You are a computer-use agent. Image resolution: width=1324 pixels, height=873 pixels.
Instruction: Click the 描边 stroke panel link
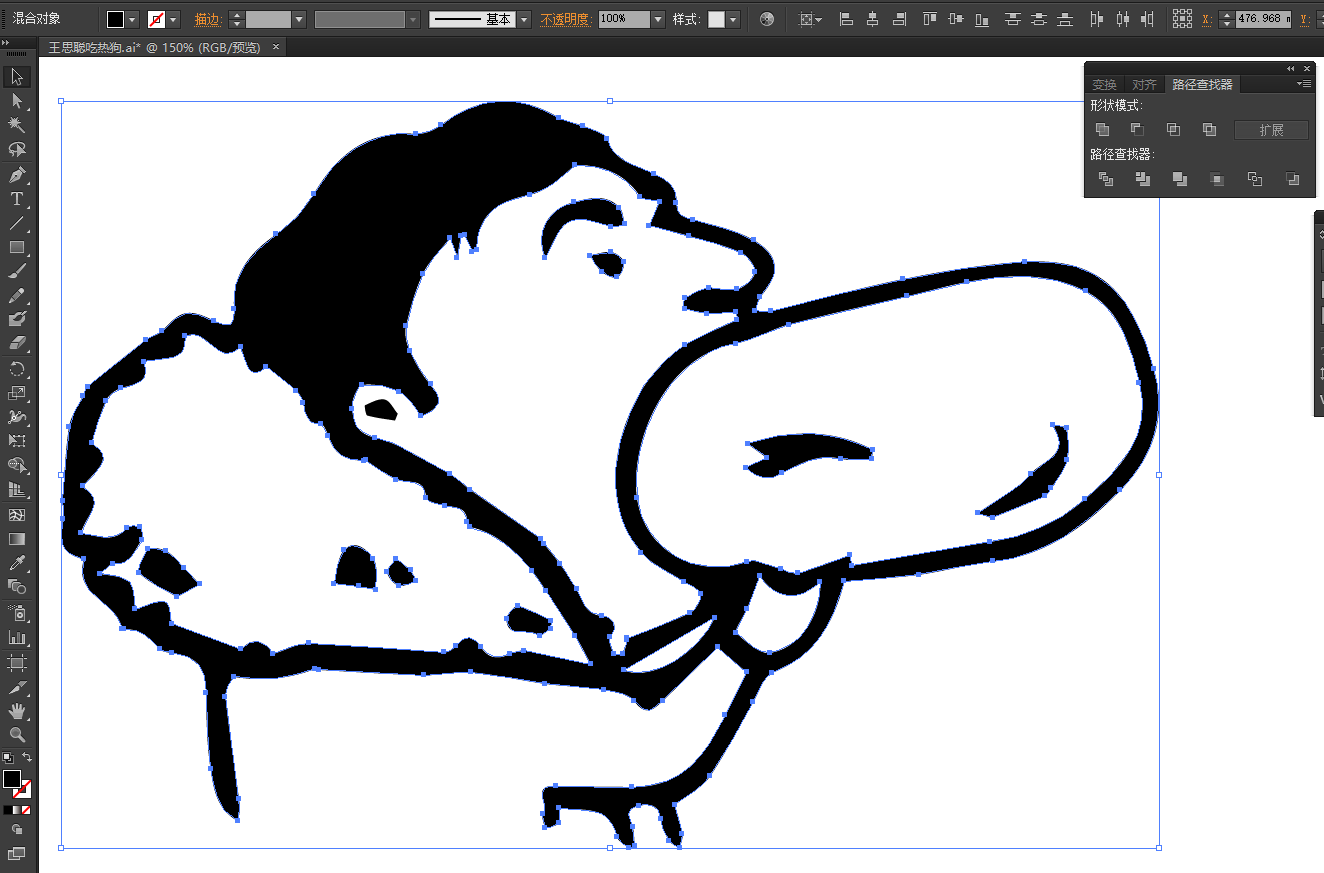[207, 19]
